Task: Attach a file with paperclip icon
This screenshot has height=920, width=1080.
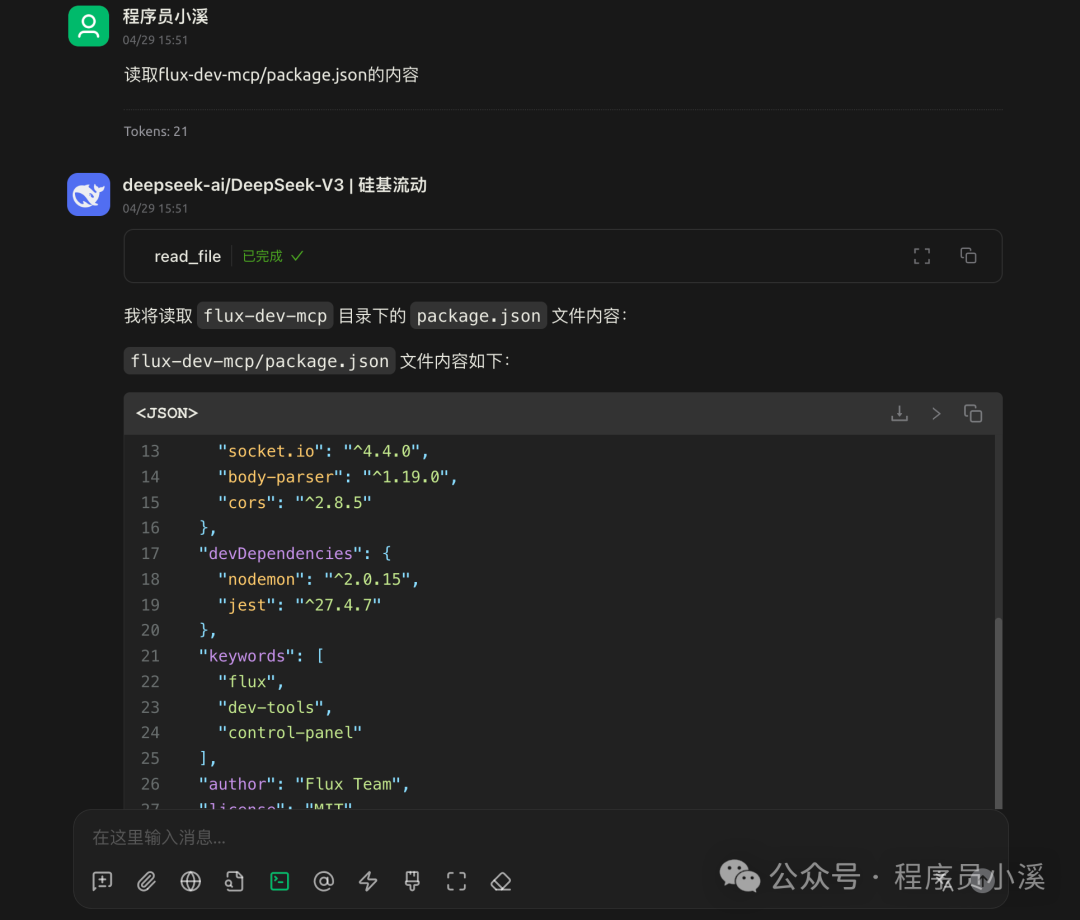Action: coord(146,881)
